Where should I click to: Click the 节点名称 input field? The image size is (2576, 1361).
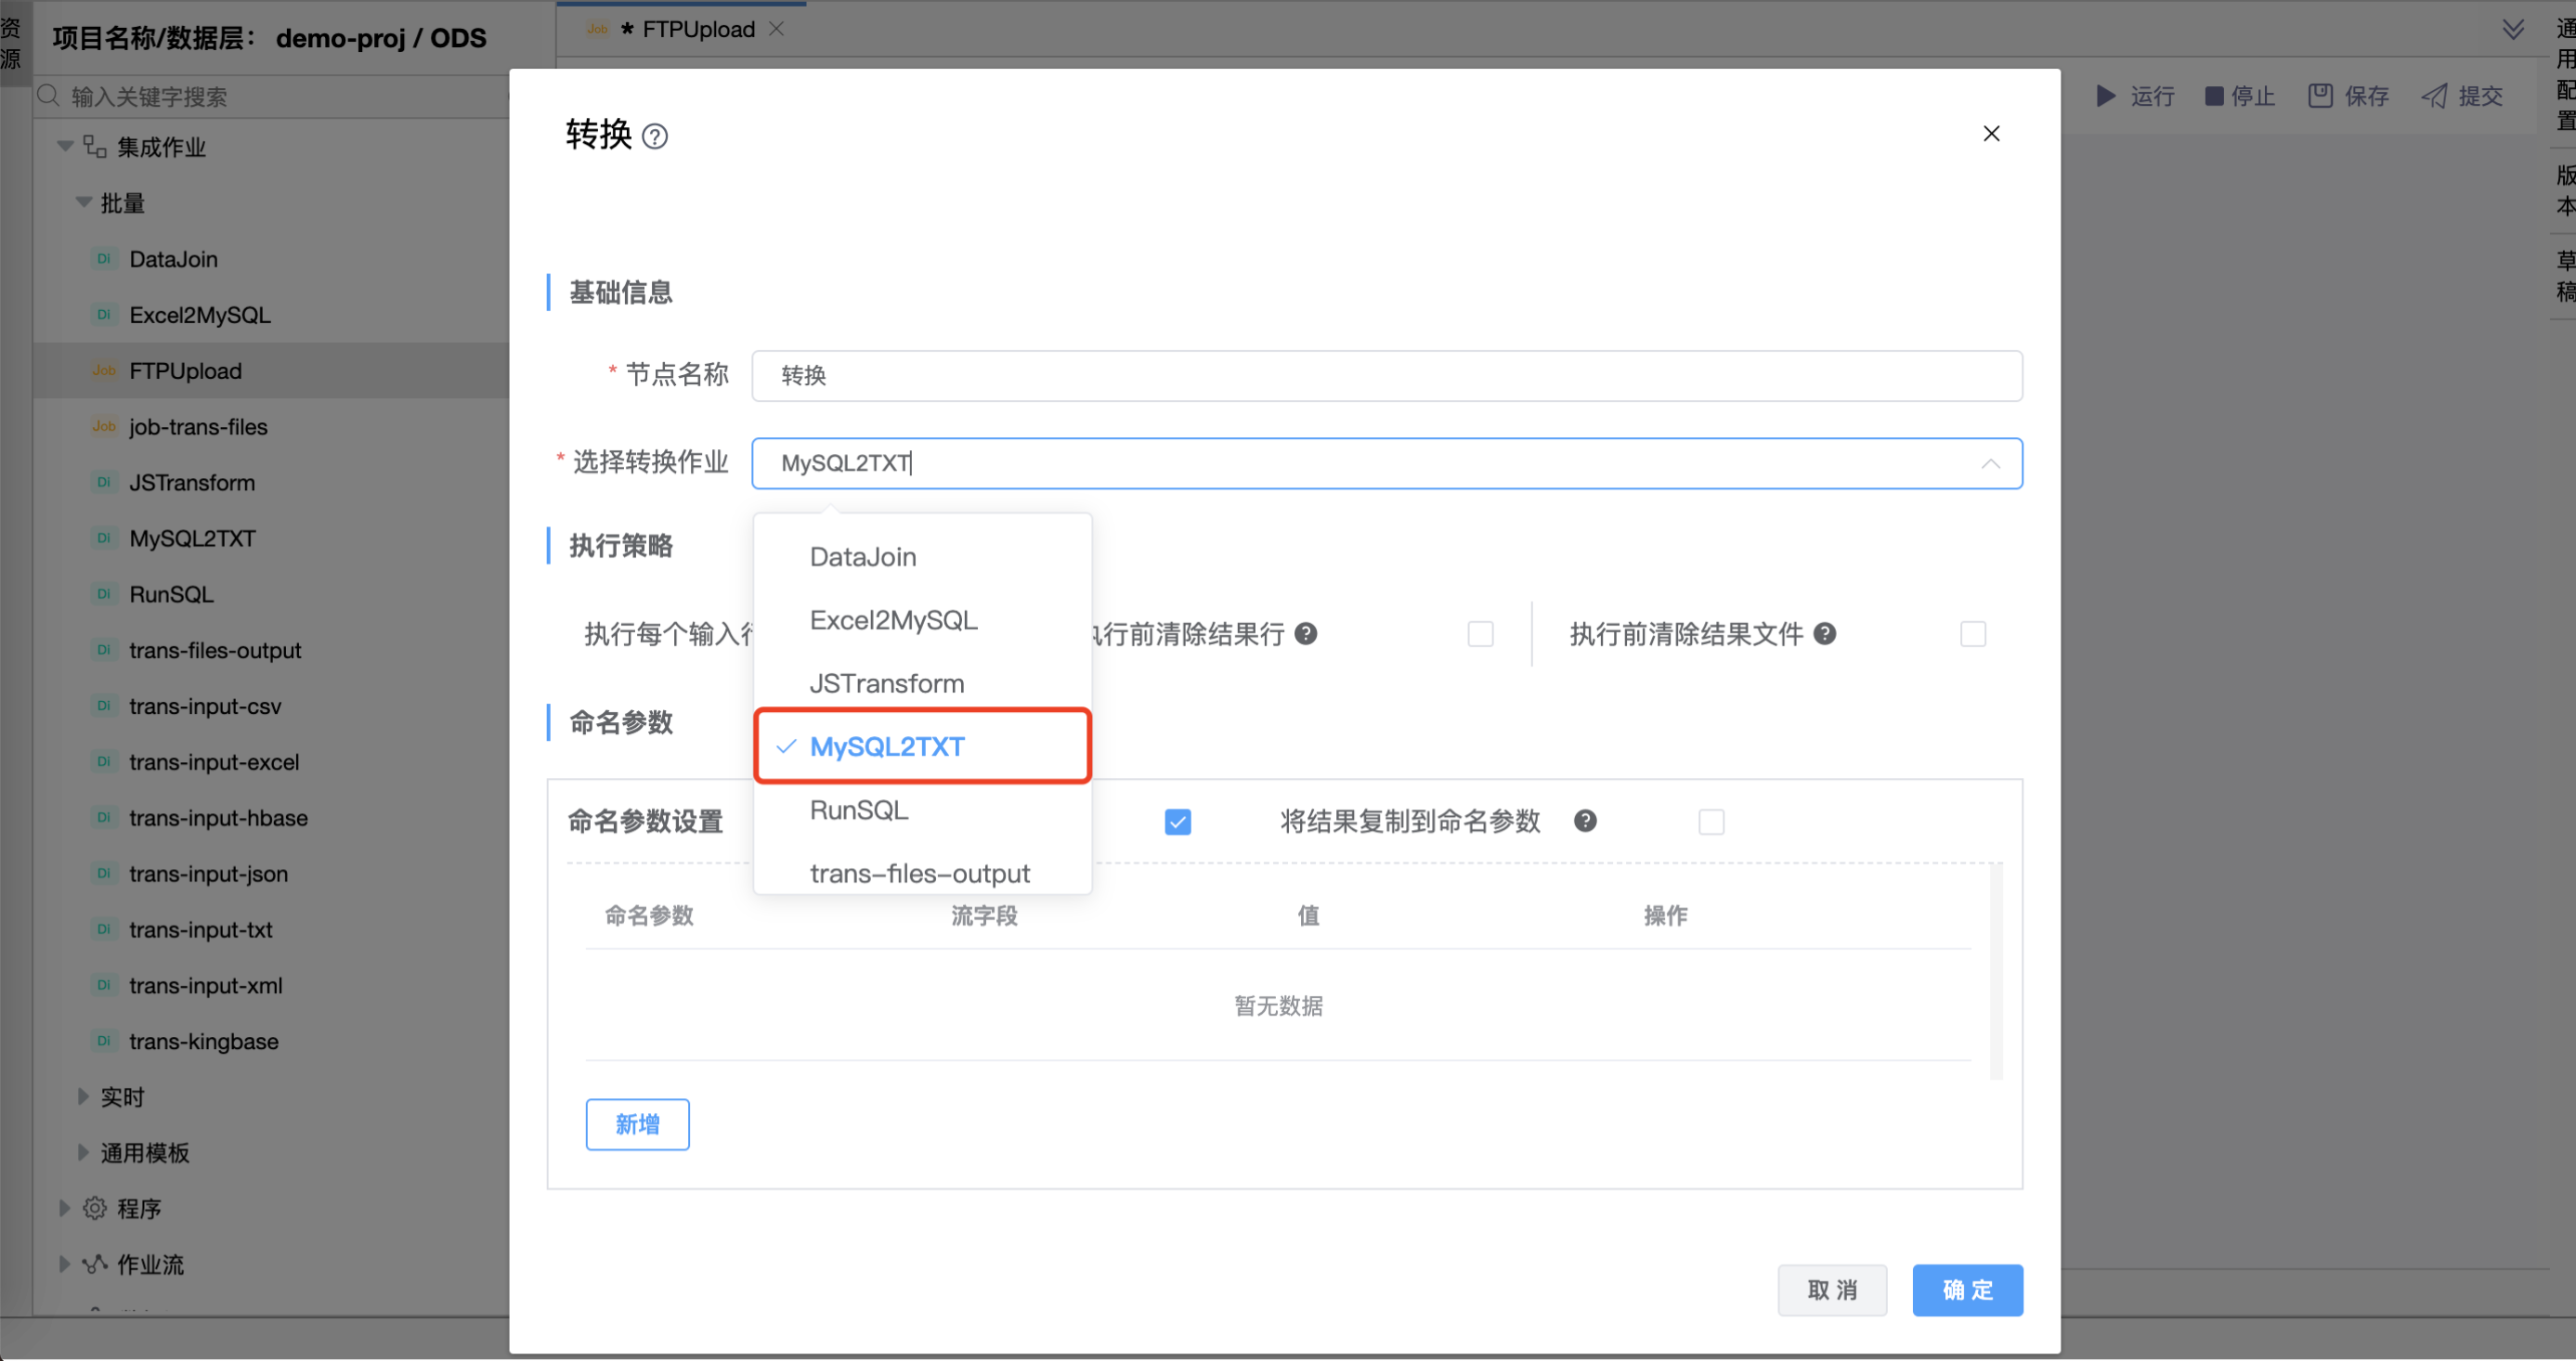click(x=1386, y=376)
